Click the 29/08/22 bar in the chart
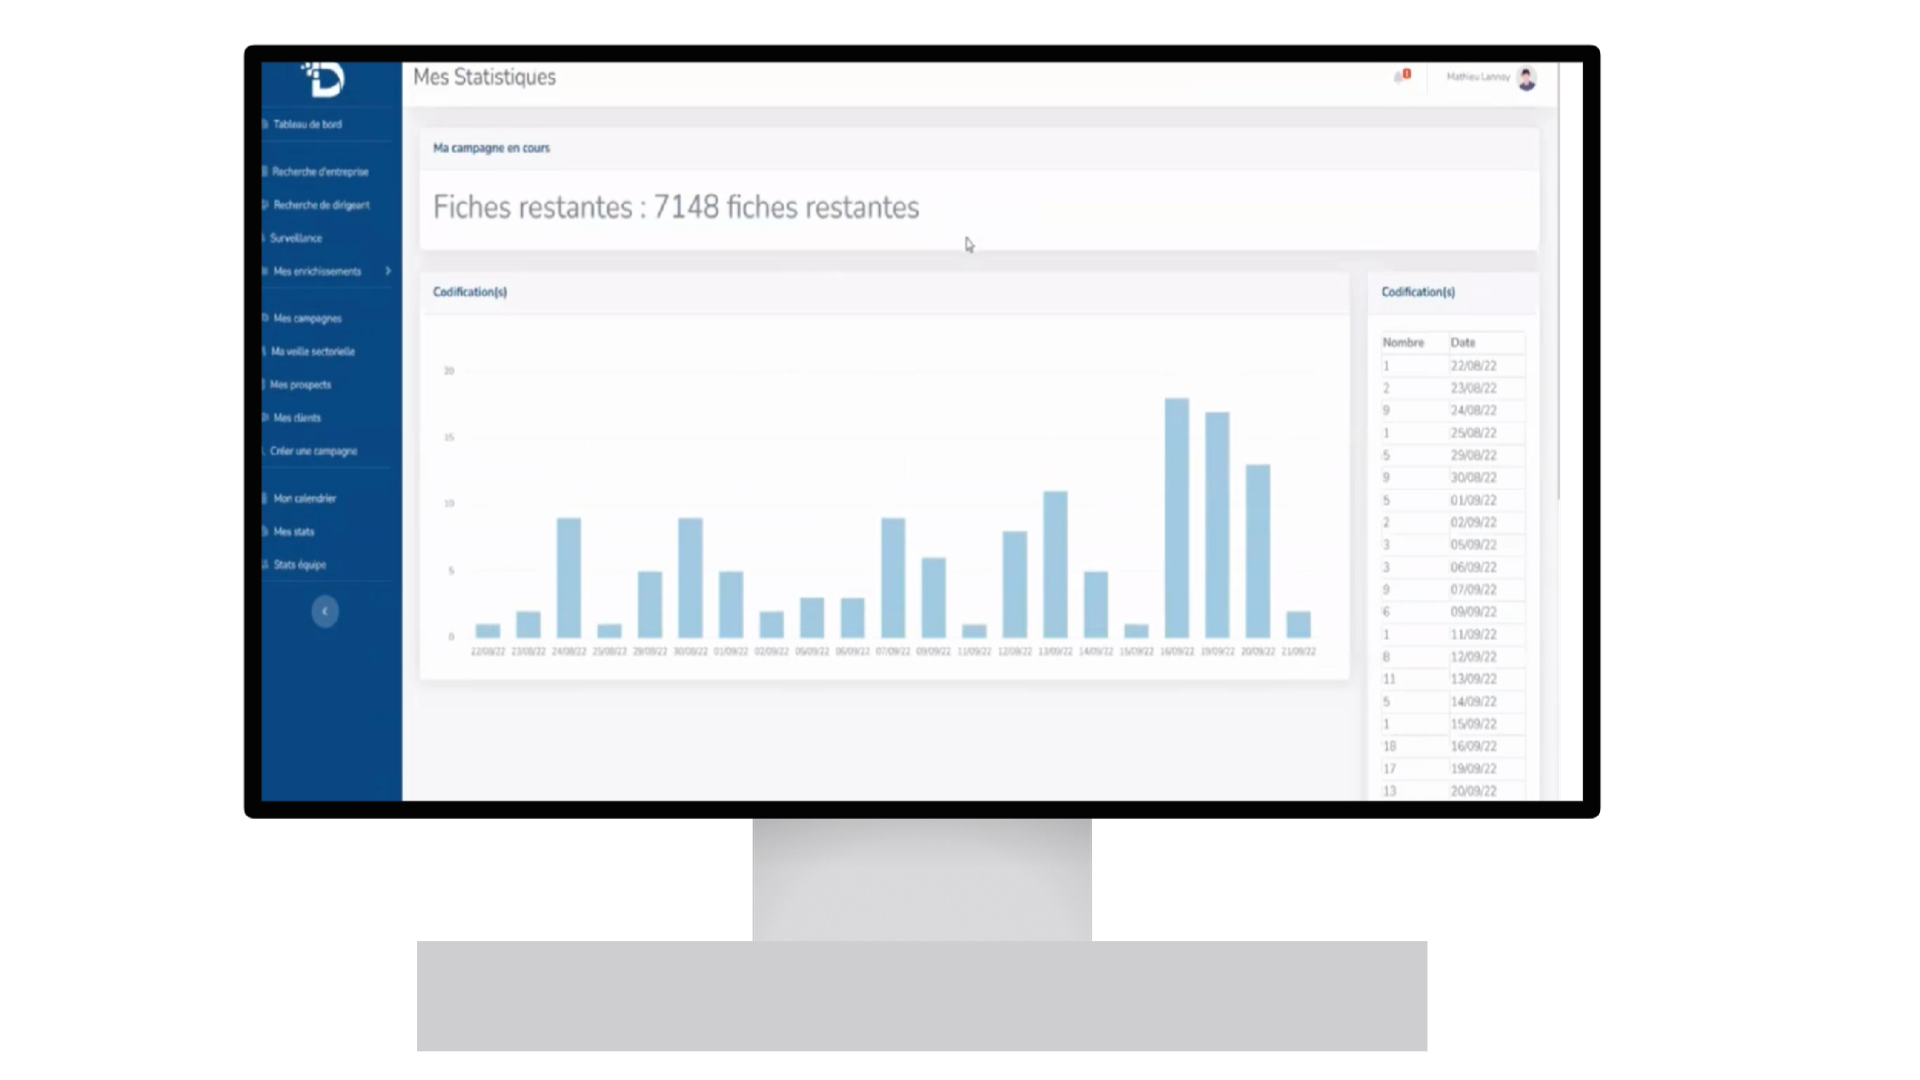The height and width of the screenshot is (1080, 1920). [650, 605]
